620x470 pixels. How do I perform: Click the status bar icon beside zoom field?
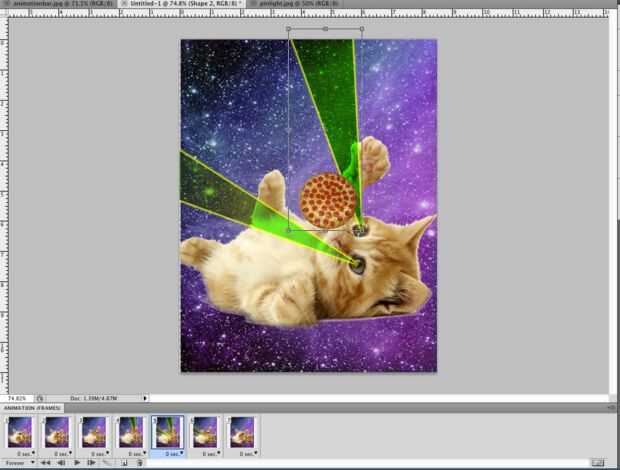coord(40,398)
